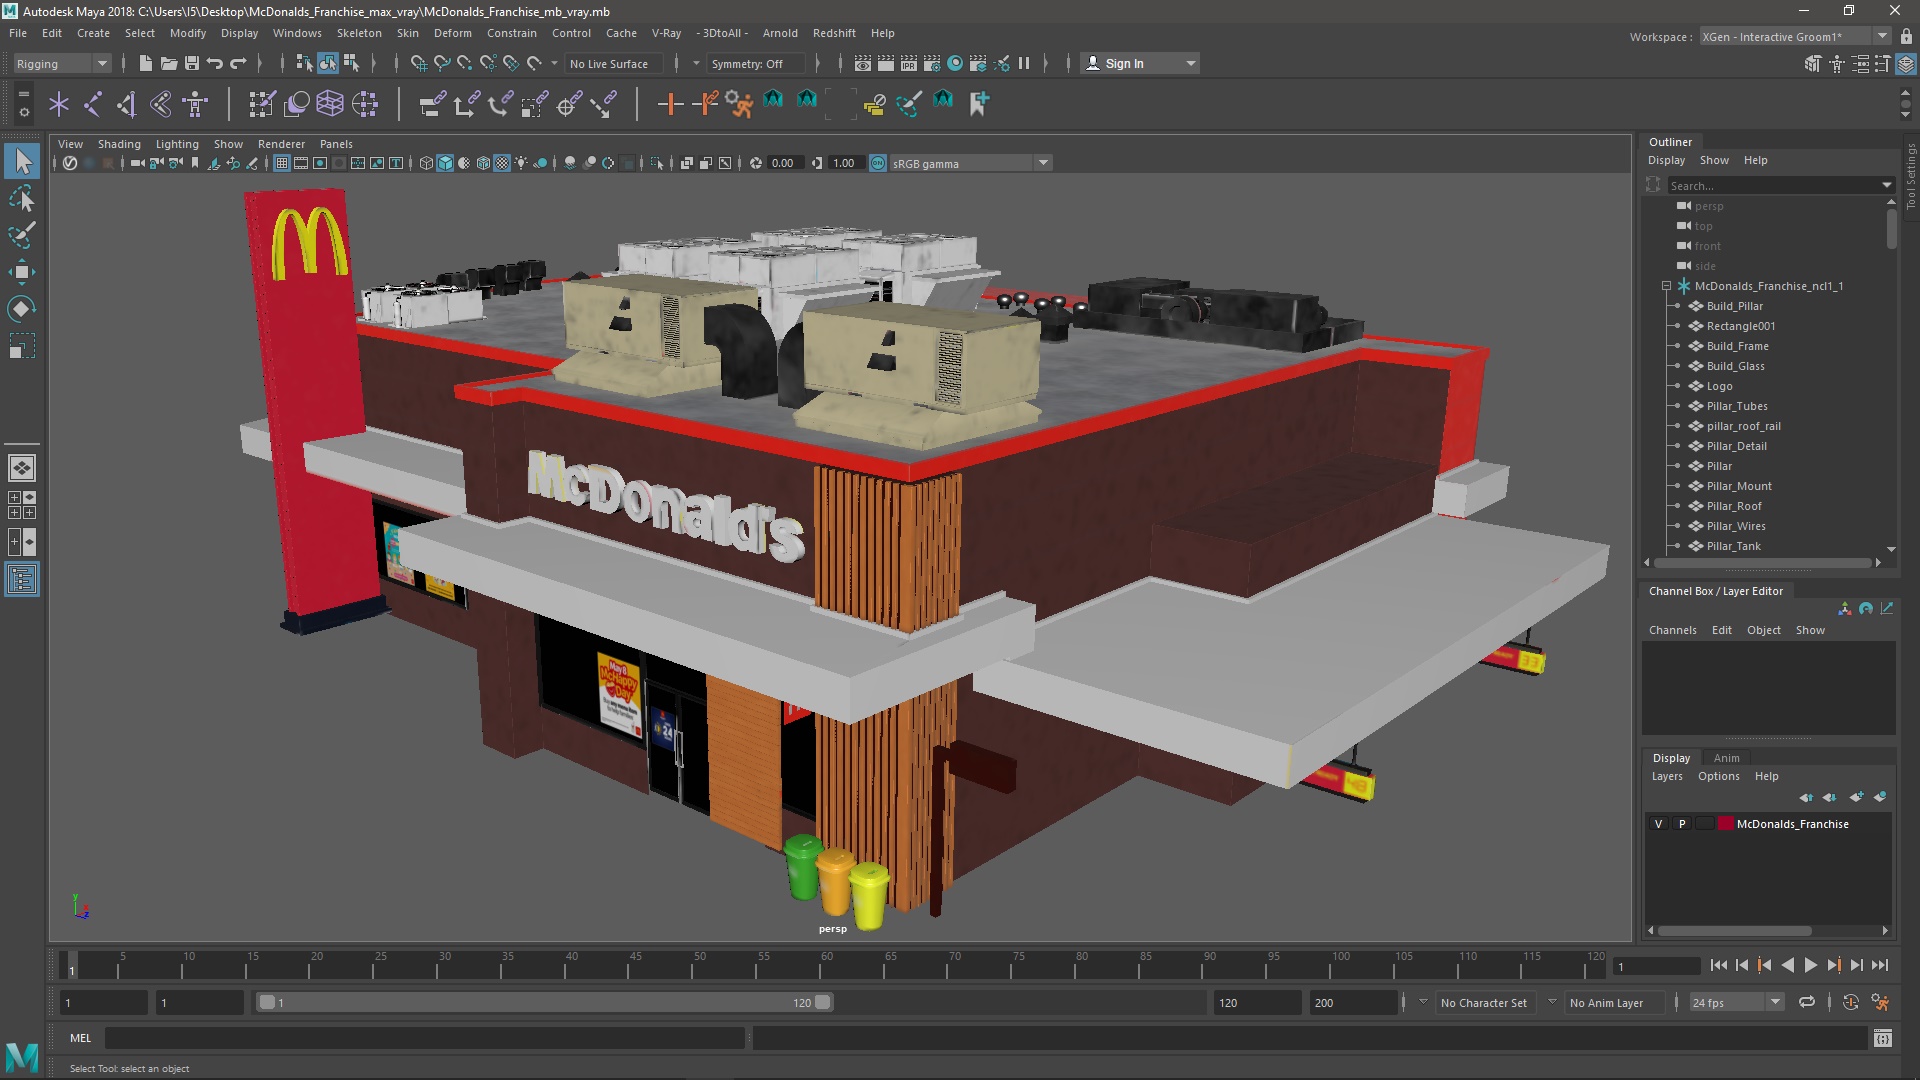Click the McDonalds_Franchise layer color swatch
This screenshot has width=1920, height=1080.
[1726, 824]
